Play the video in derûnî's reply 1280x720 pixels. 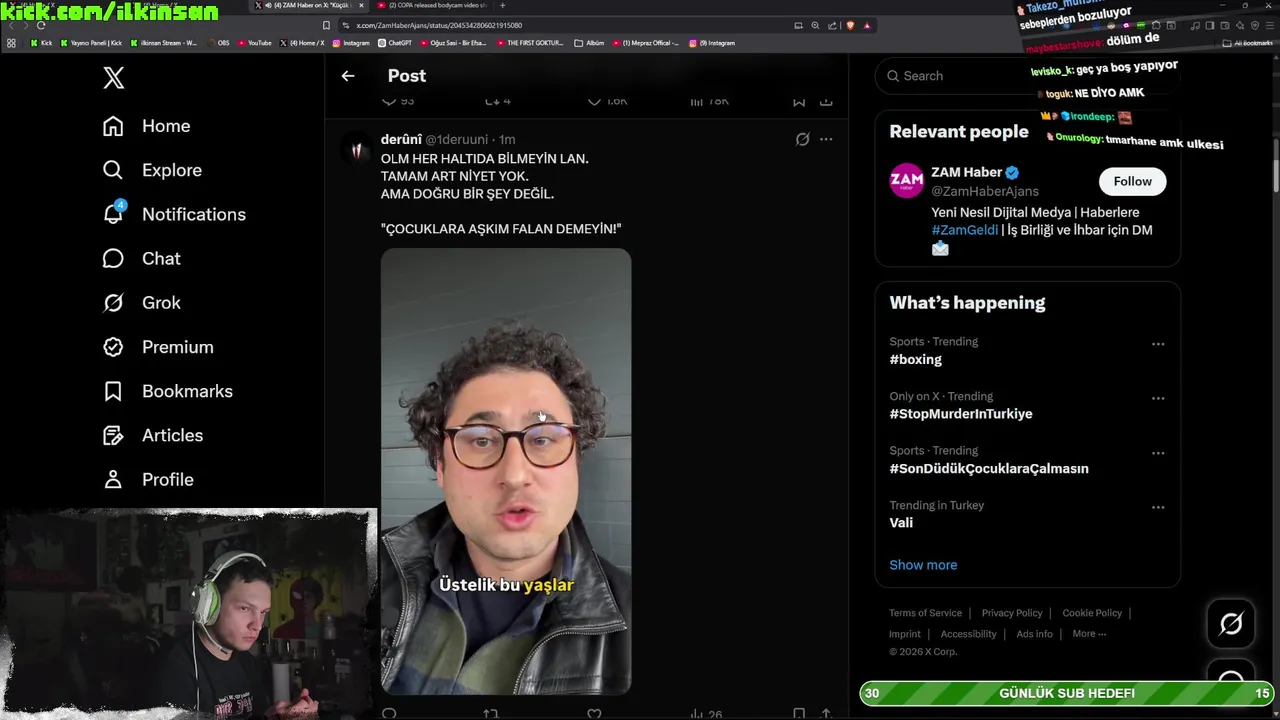point(506,471)
